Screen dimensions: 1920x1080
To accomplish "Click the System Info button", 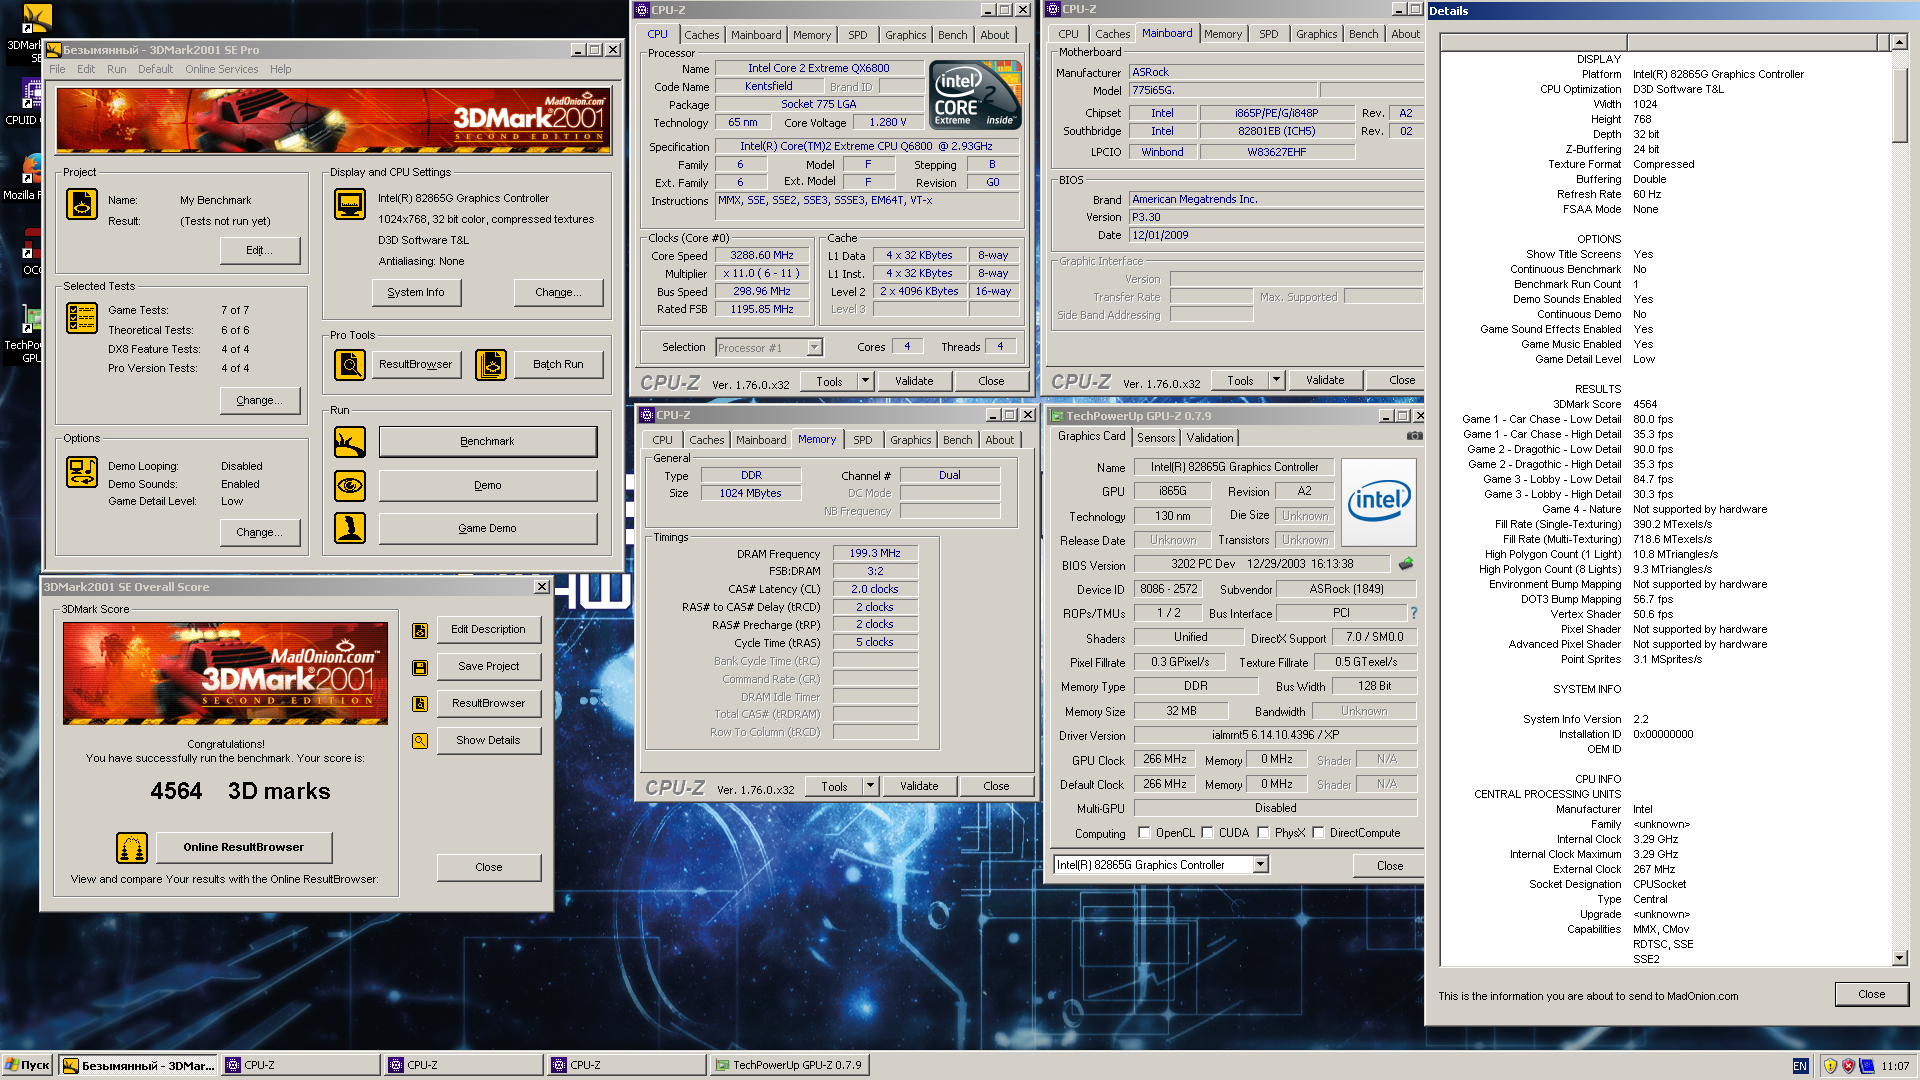I will click(416, 293).
